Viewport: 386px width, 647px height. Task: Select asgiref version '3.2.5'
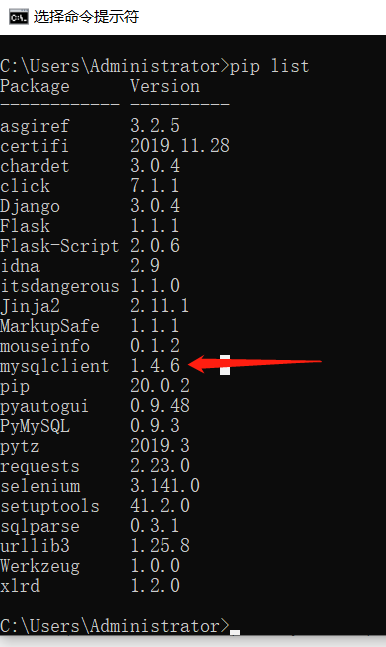click(x=155, y=126)
